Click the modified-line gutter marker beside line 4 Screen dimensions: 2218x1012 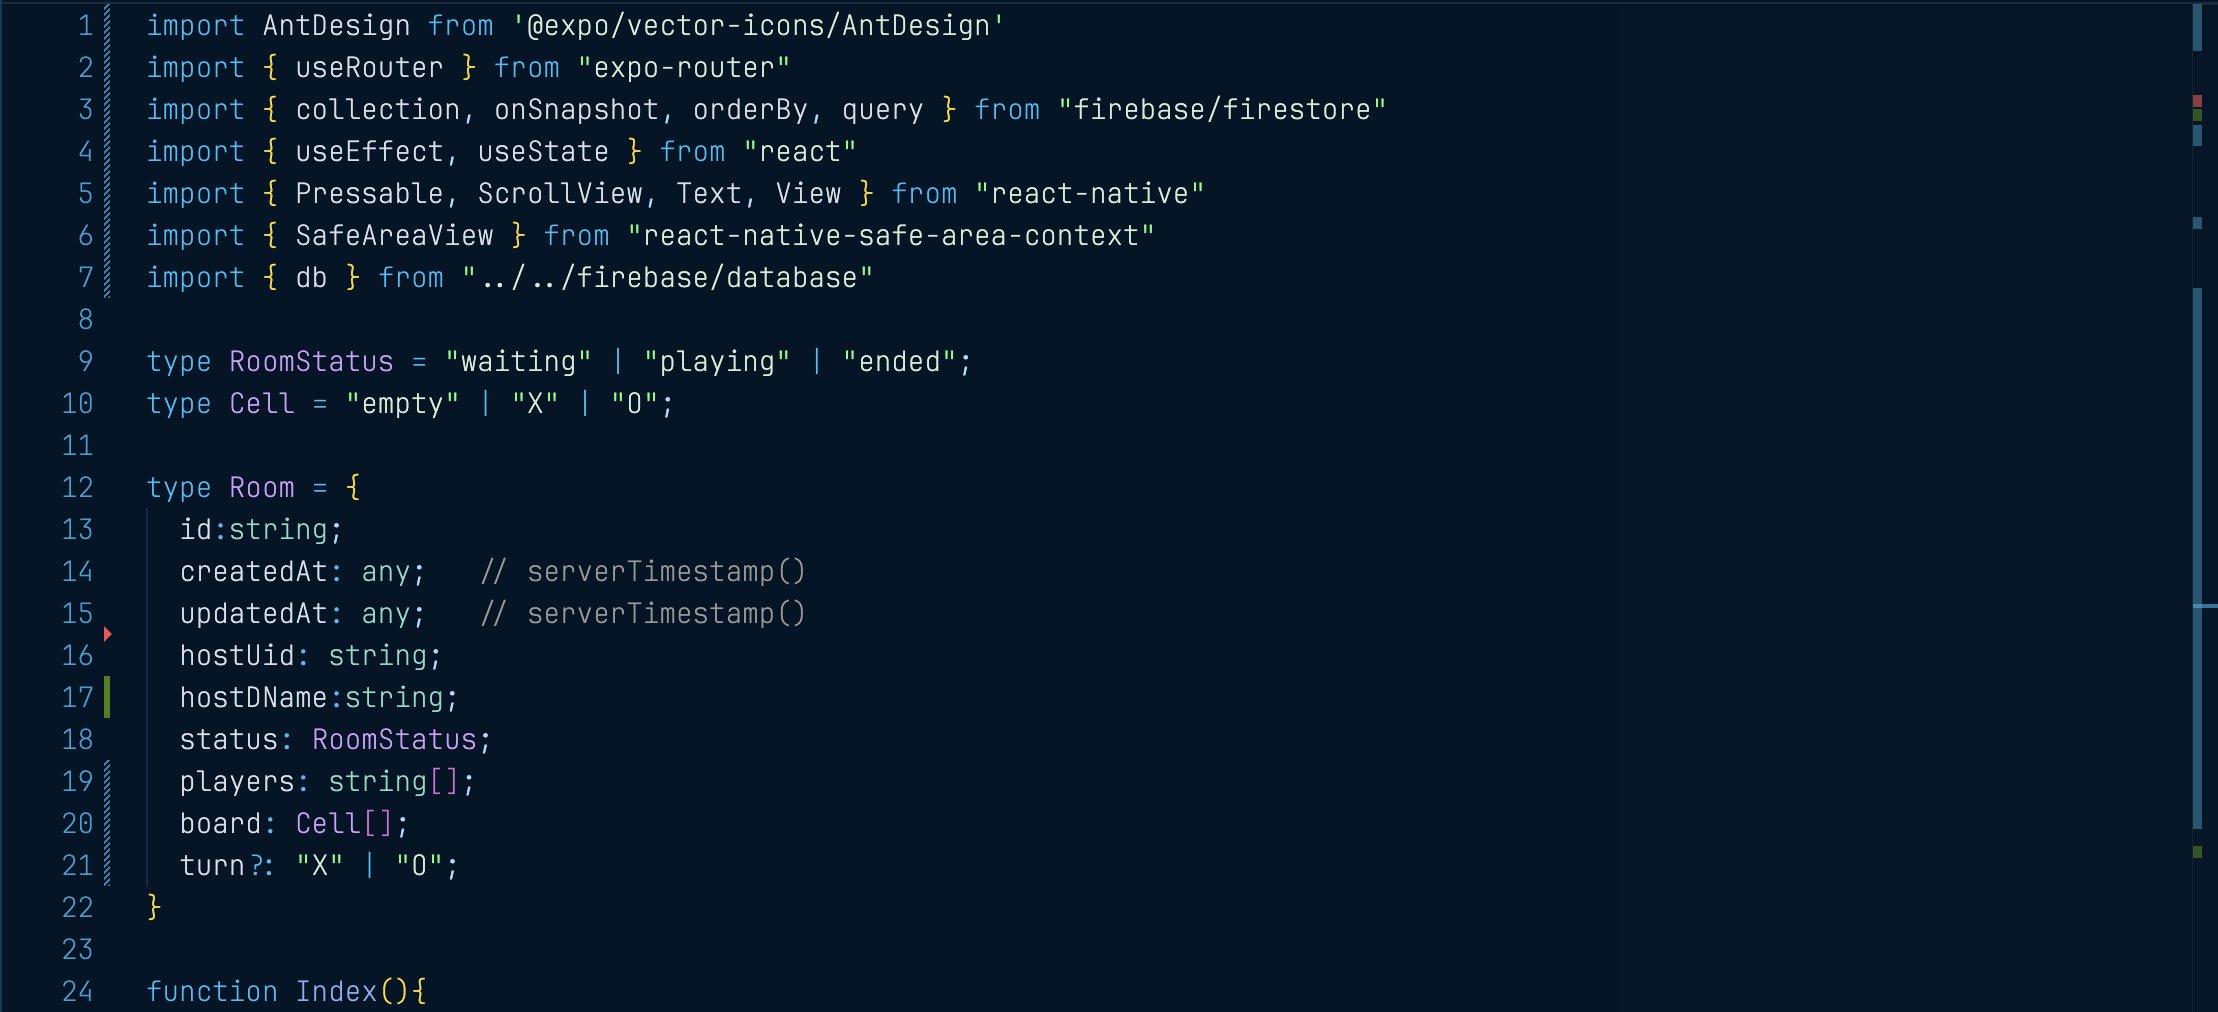pos(107,151)
